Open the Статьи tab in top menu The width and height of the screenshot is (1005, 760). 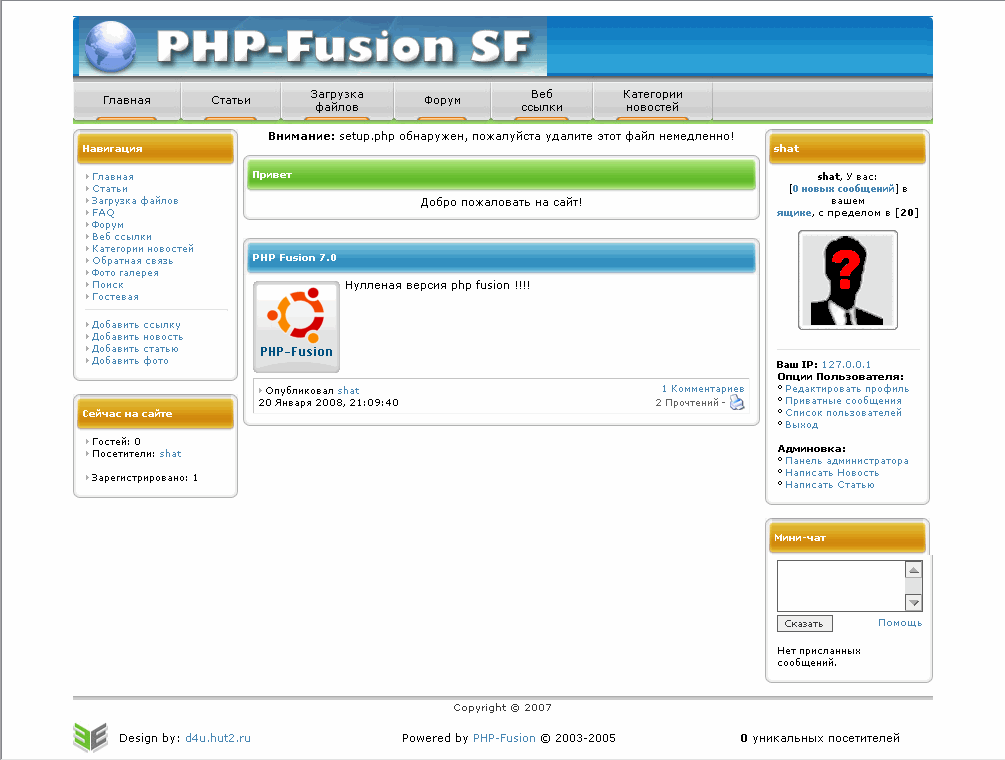coord(231,101)
